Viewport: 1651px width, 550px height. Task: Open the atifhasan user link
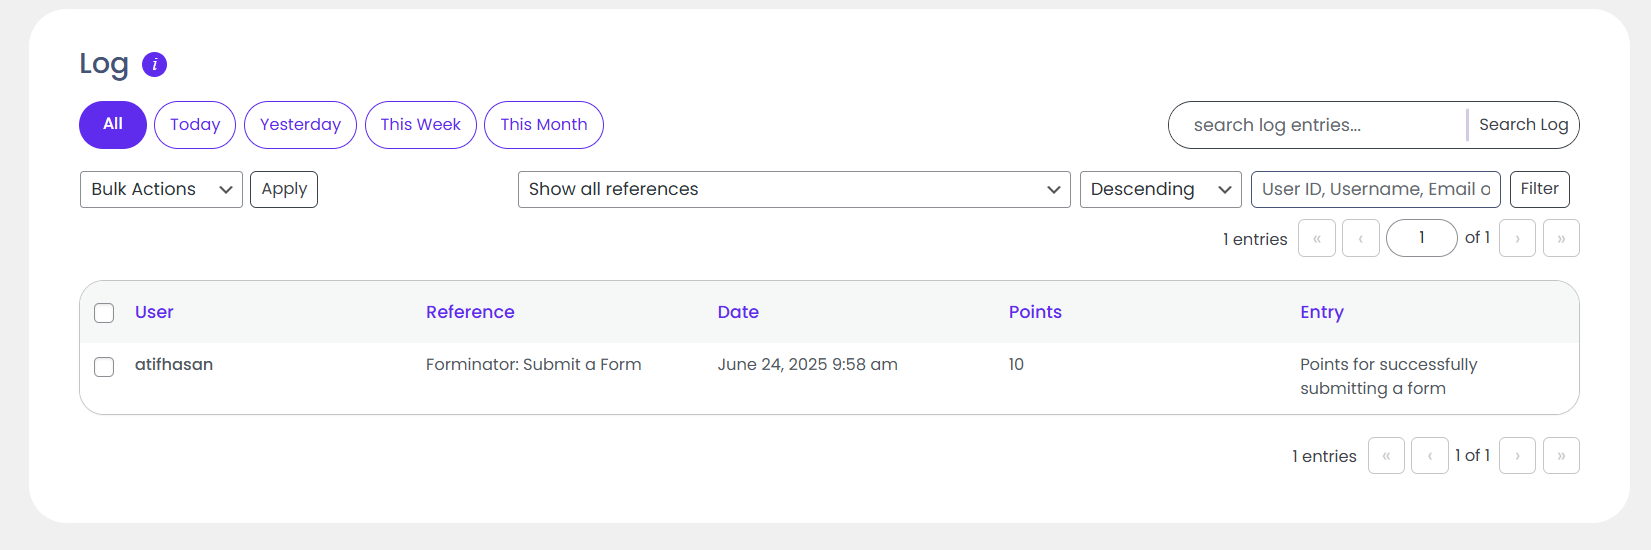click(174, 365)
